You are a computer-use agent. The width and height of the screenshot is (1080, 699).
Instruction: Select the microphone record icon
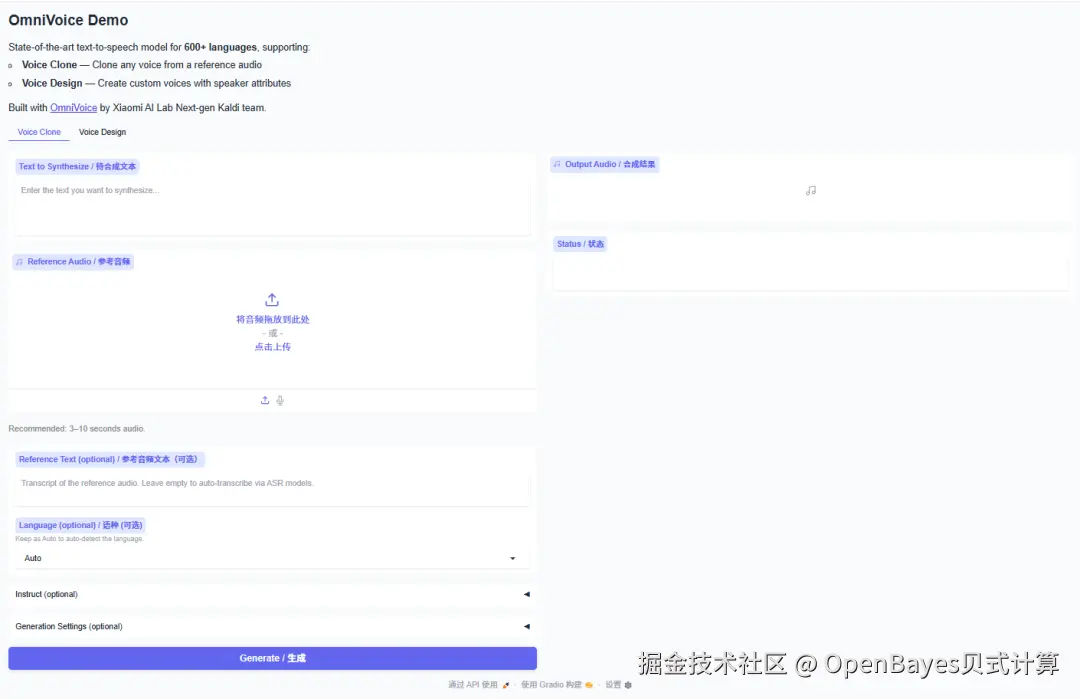point(280,400)
